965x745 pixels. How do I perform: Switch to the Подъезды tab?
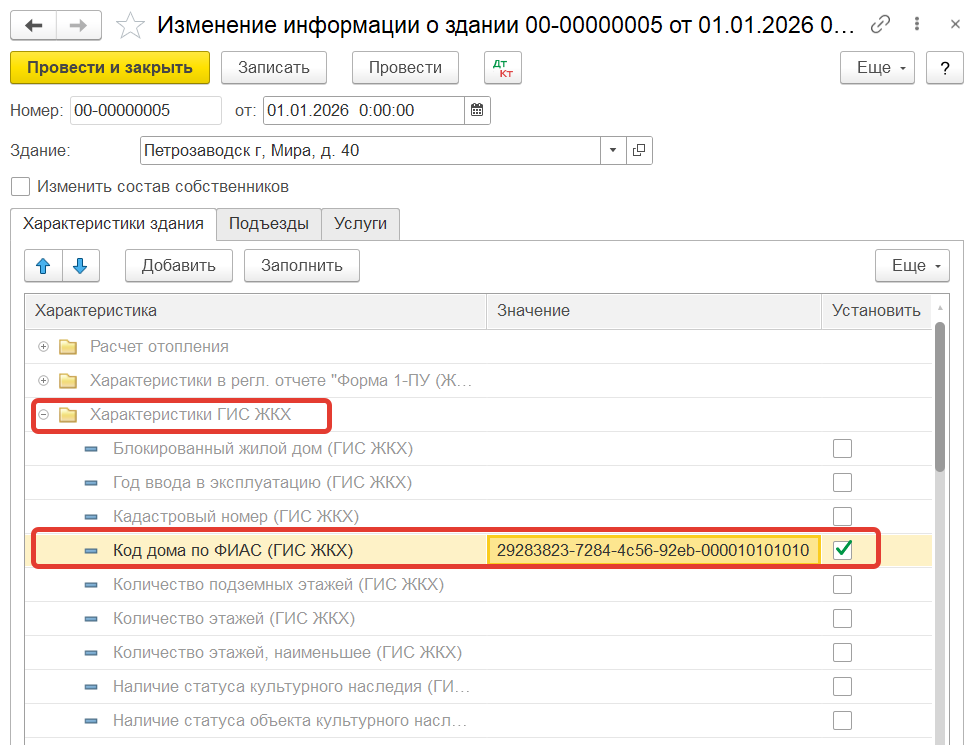click(x=269, y=224)
